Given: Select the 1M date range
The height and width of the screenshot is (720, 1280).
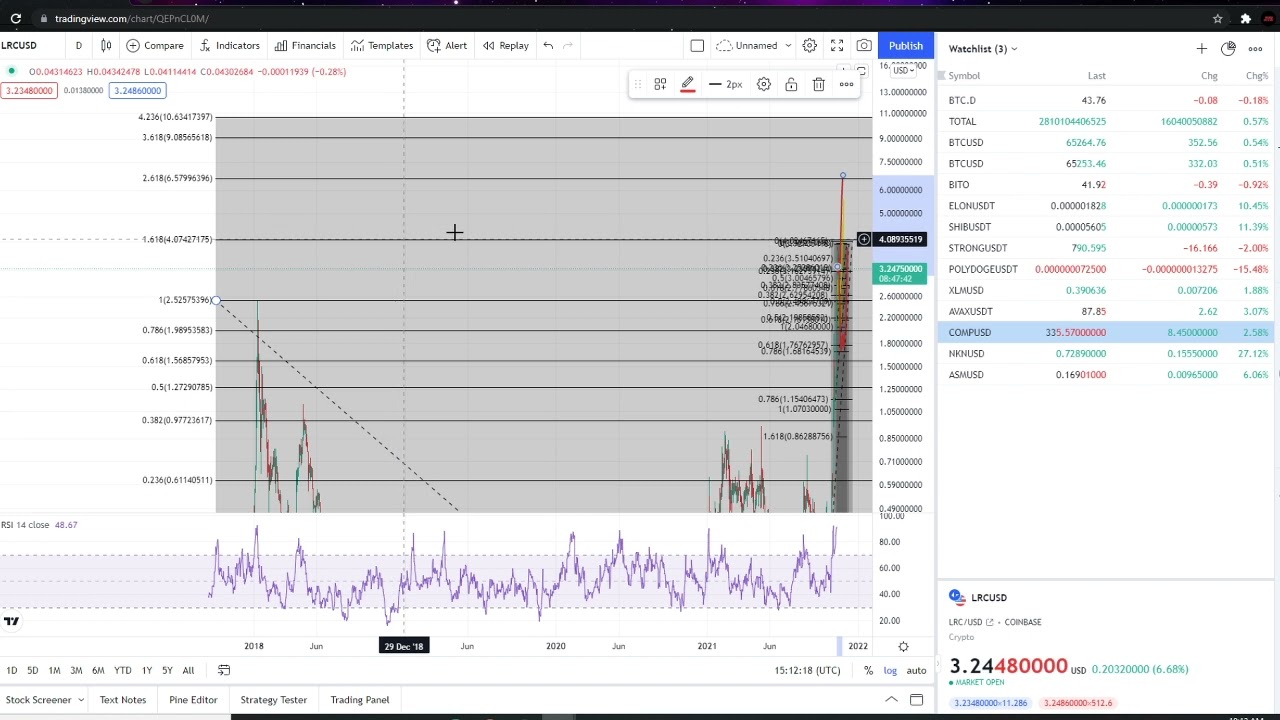Looking at the screenshot, I should pyautogui.click(x=54, y=671).
